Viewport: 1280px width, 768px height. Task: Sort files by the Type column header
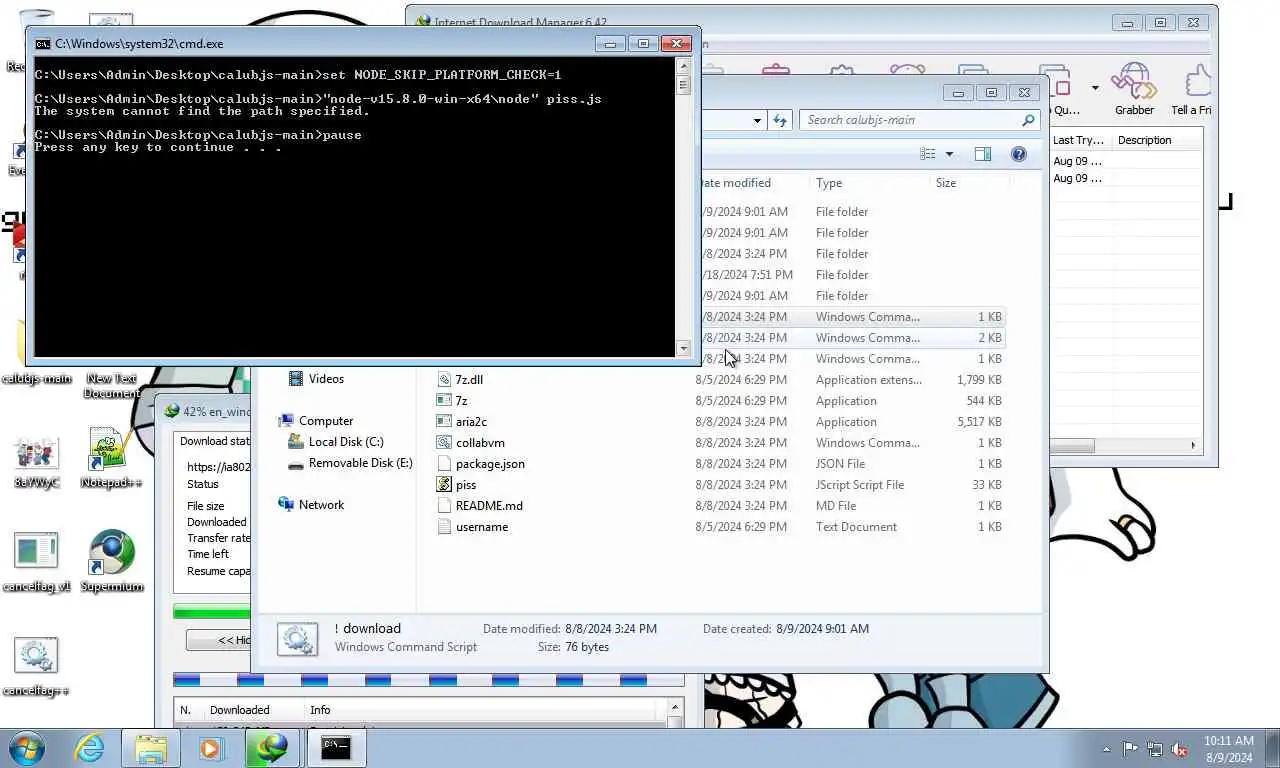868,183
